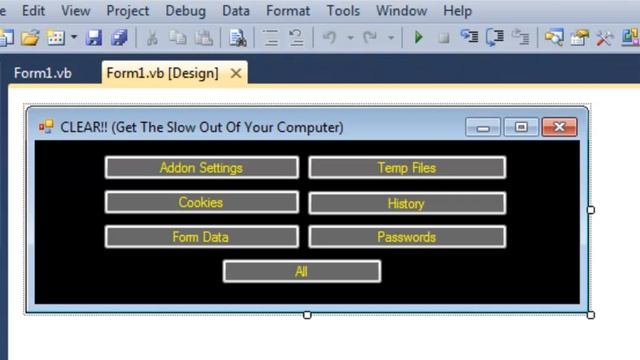Click the Uncomment Lines icon
Screen dimensions: 640x360
296,38
